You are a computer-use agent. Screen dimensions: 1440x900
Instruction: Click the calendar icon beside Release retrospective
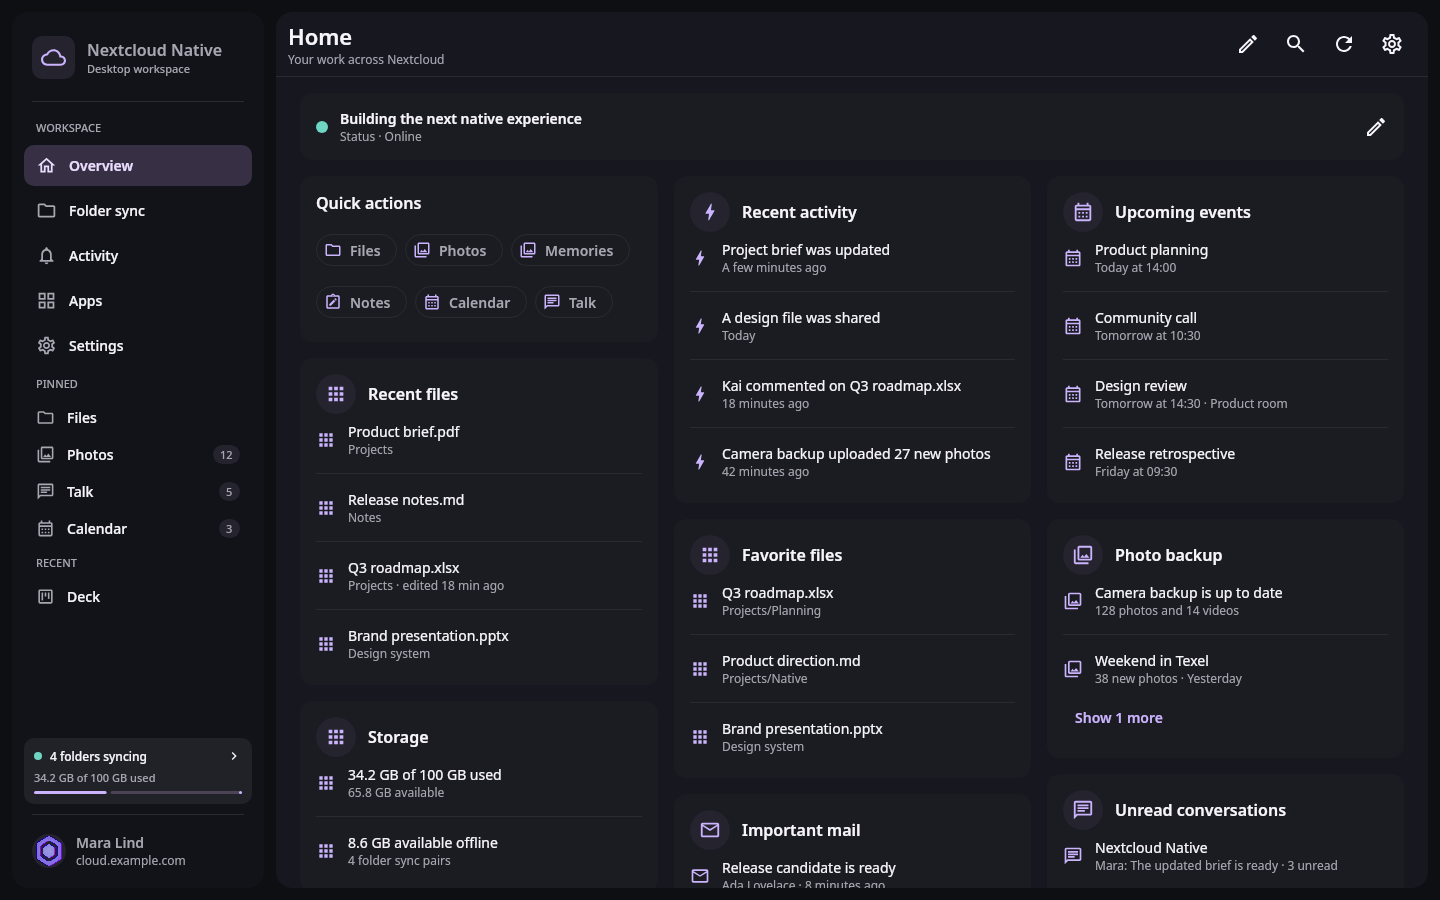[x=1073, y=462]
